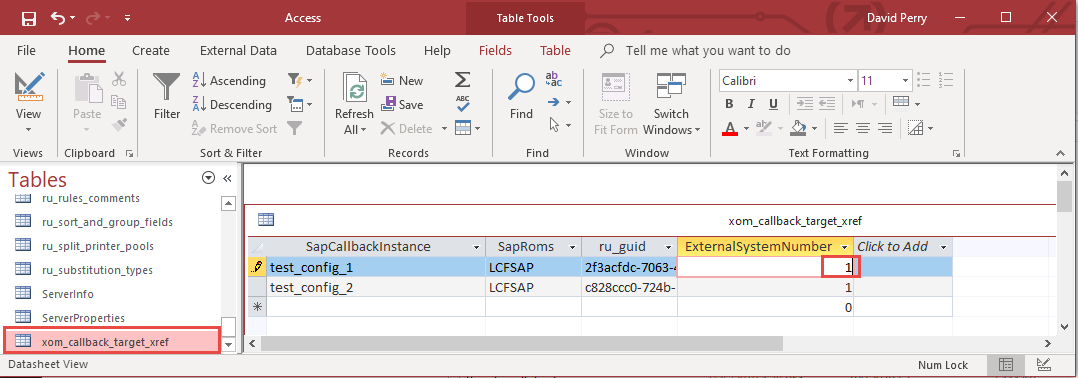Click the Spelling check icon
The image size is (1078, 378).
[x=463, y=103]
